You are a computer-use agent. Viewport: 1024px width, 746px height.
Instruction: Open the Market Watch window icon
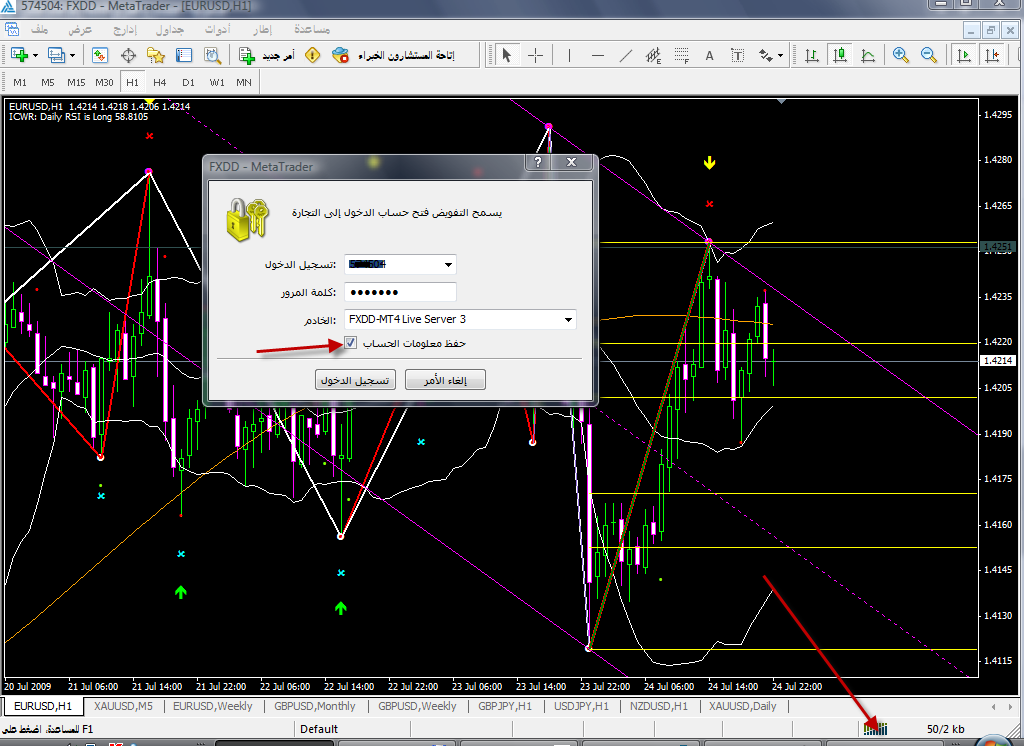pos(100,56)
